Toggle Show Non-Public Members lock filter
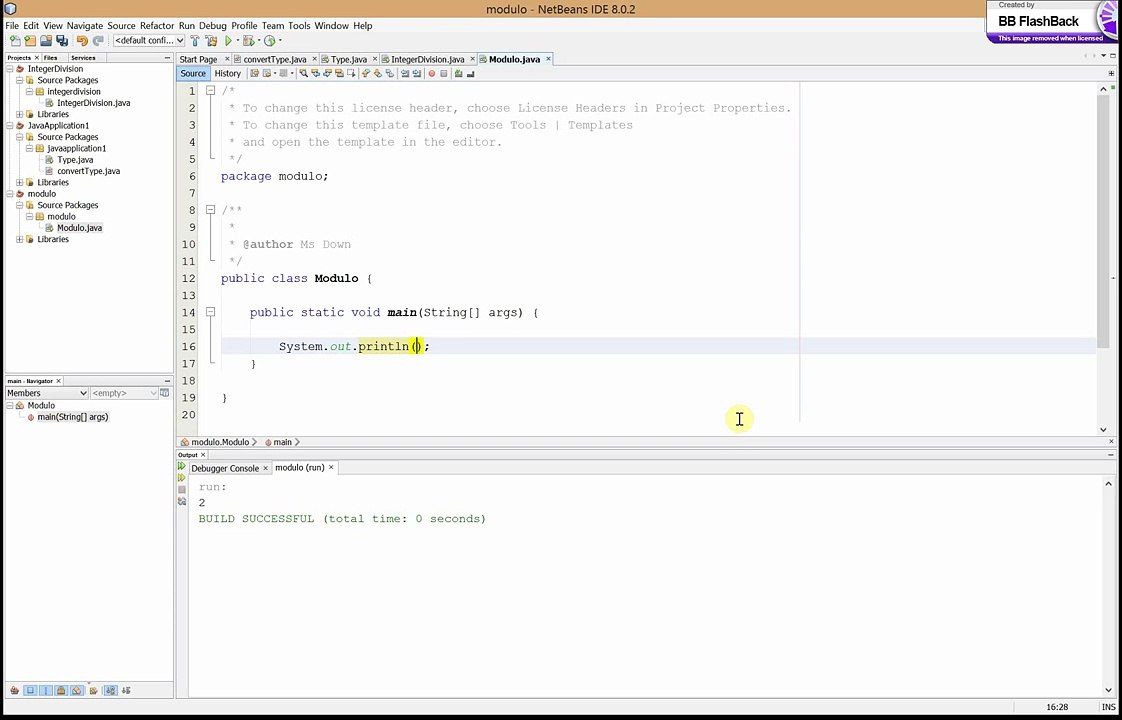The image size is (1122, 720). (x=61, y=691)
